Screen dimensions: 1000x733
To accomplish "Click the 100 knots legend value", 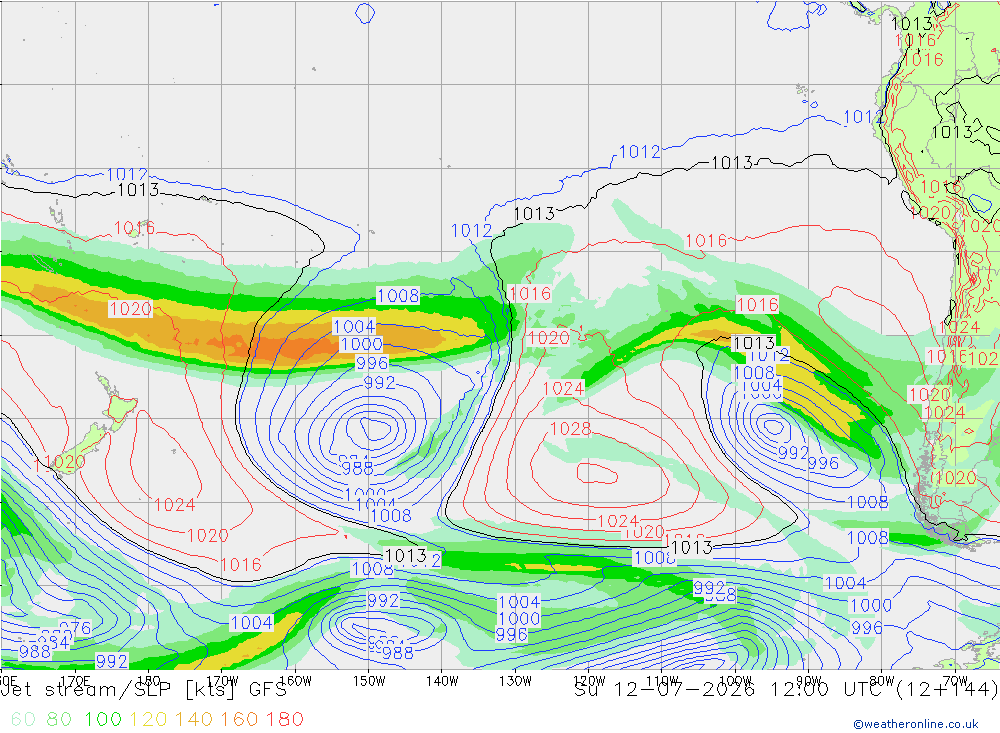I will [103, 719].
